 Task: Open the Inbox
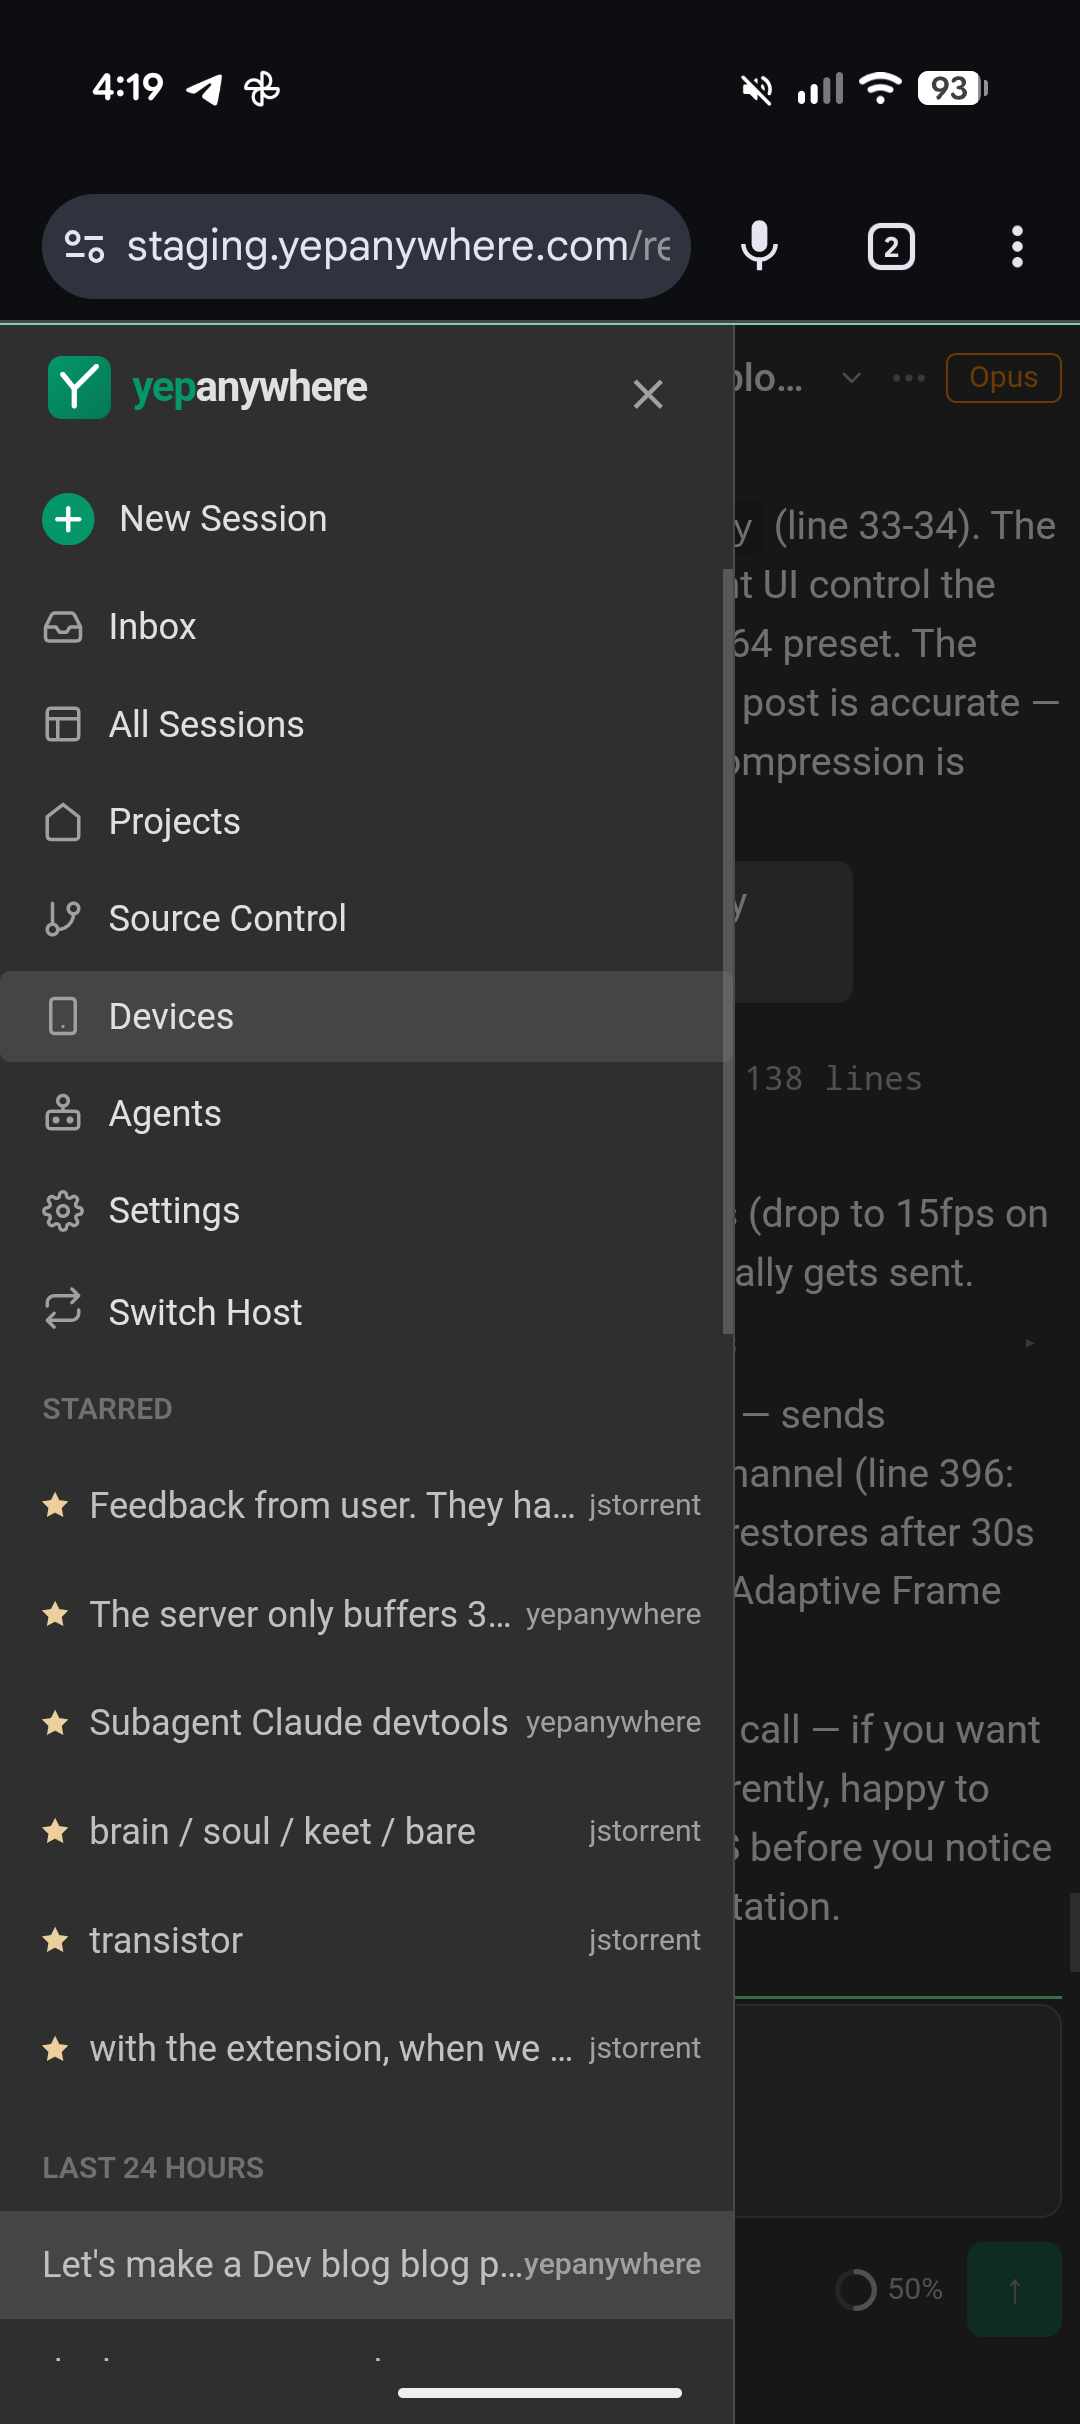(x=152, y=626)
